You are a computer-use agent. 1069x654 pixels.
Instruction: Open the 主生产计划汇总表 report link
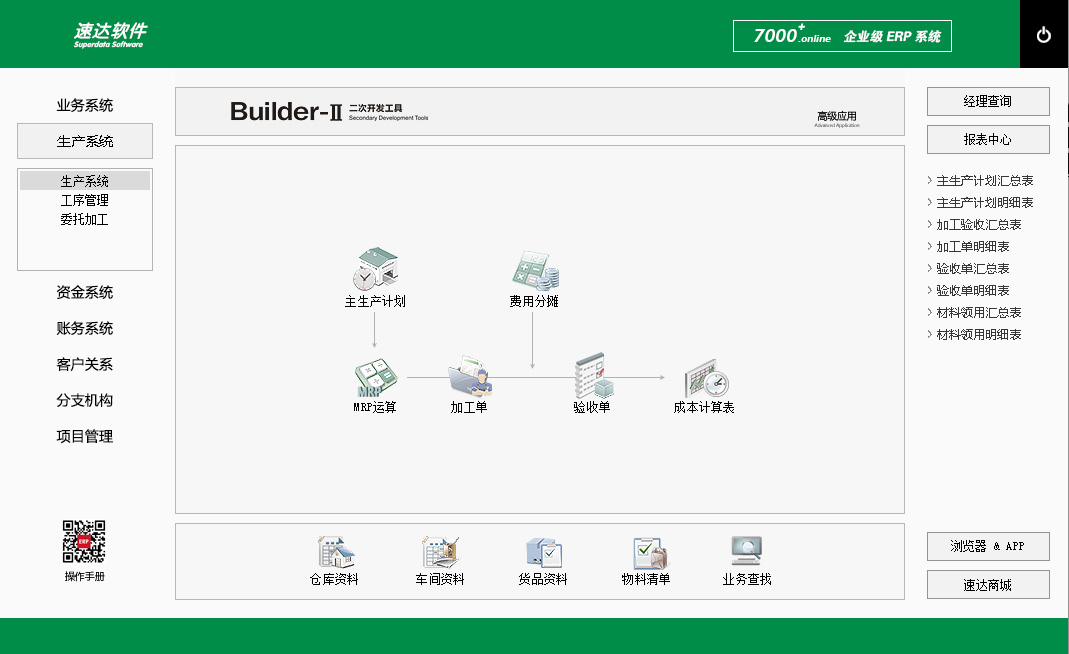984,181
